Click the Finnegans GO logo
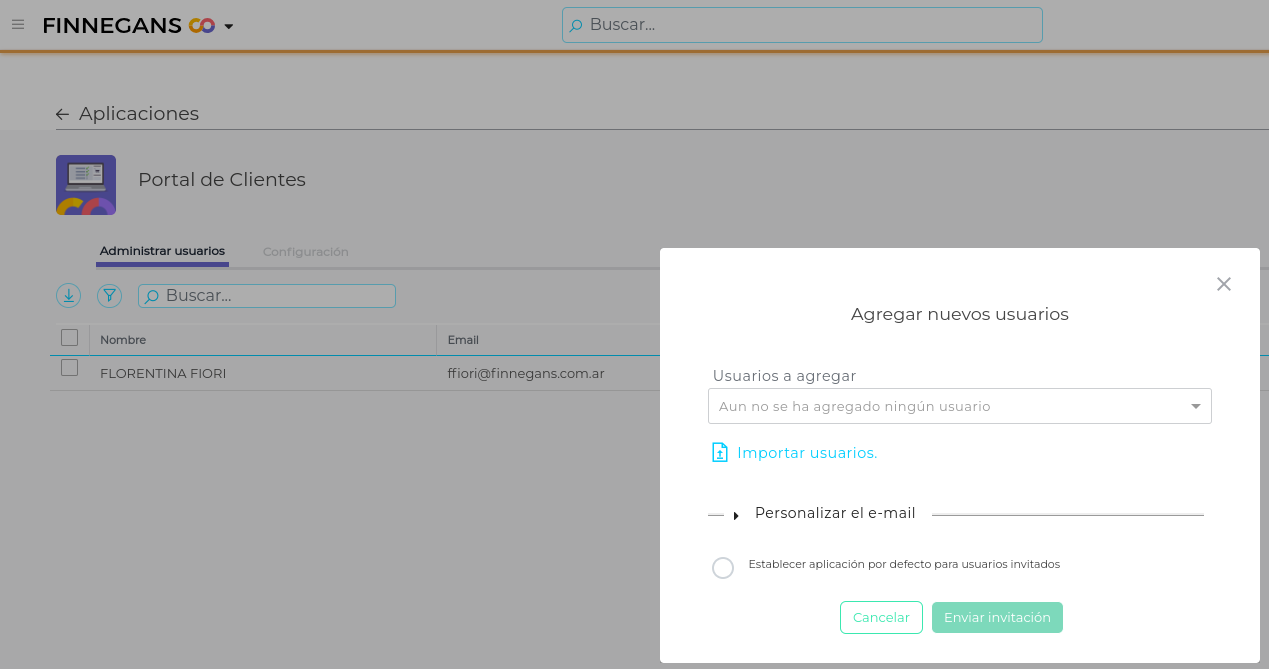Viewport: 1269px width, 669px height. click(x=128, y=26)
